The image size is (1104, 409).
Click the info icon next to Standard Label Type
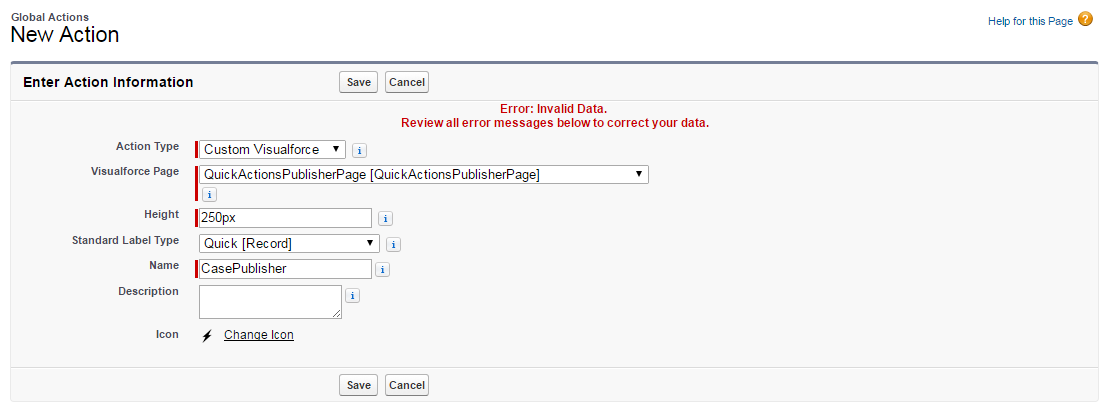coord(394,244)
